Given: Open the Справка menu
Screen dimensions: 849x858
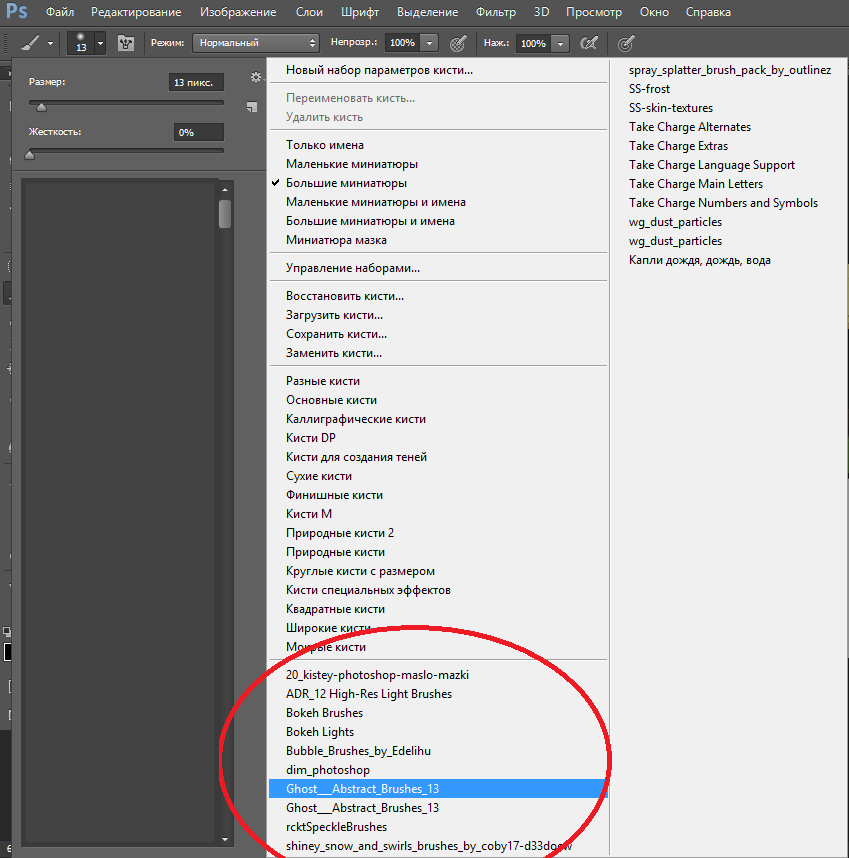Looking at the screenshot, I should [x=708, y=12].
